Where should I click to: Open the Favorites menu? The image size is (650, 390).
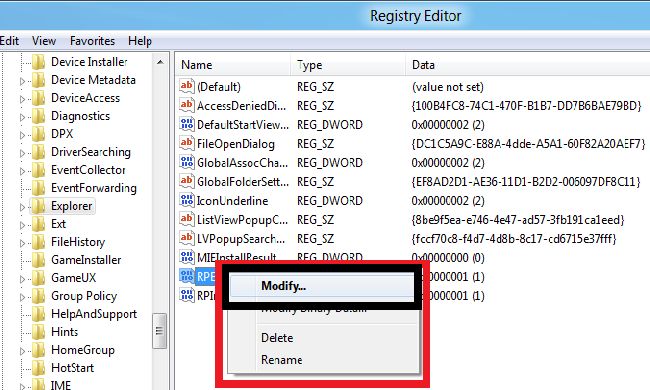pos(92,41)
